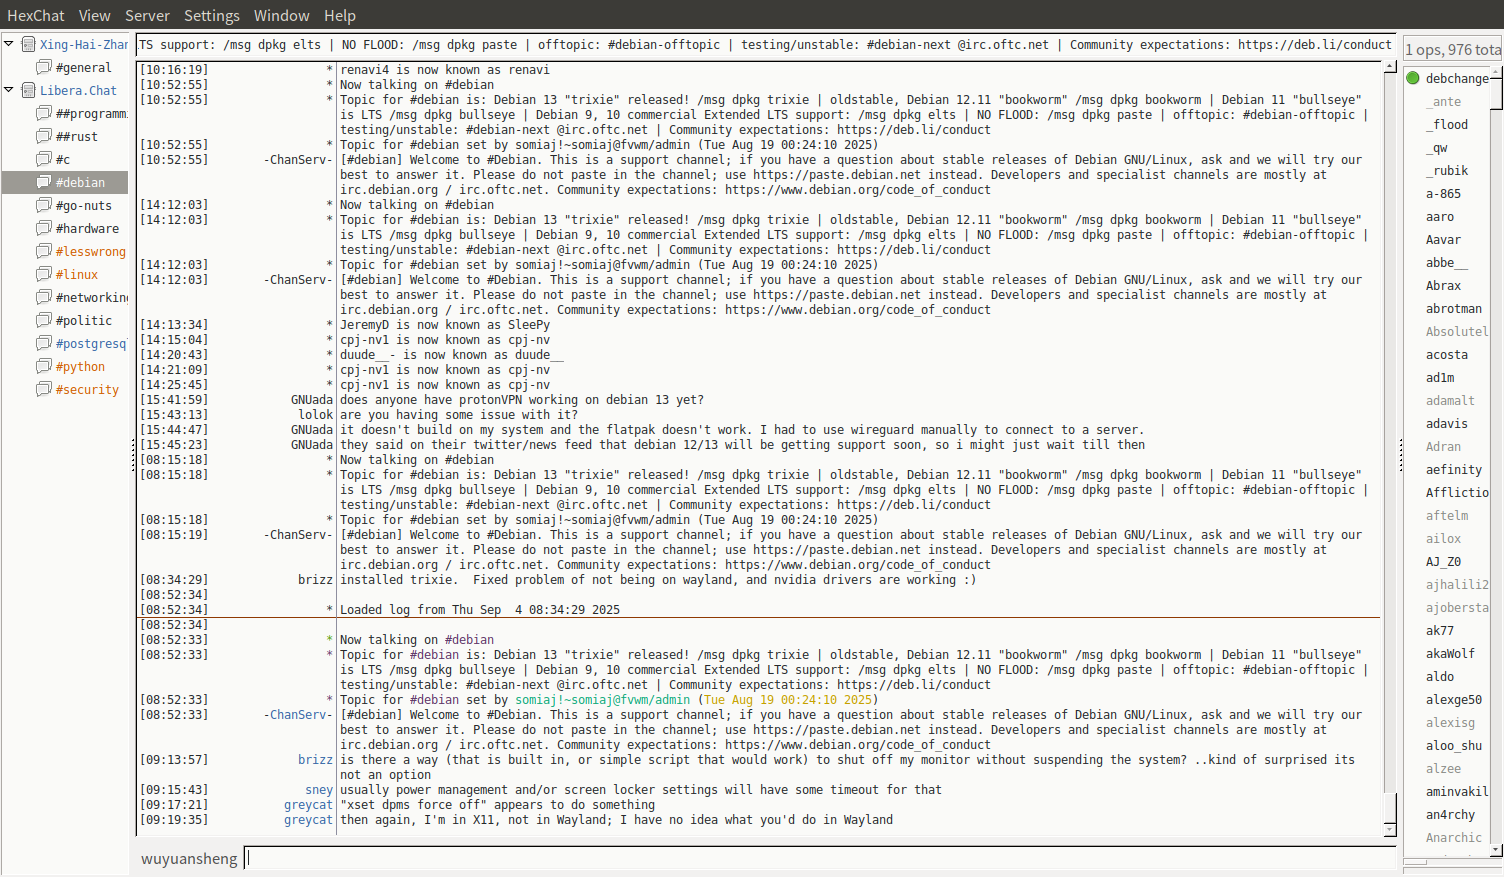Screen dimensions: 1504x877
Task: Click the Libera.Chat server icon
Action: click(29, 90)
